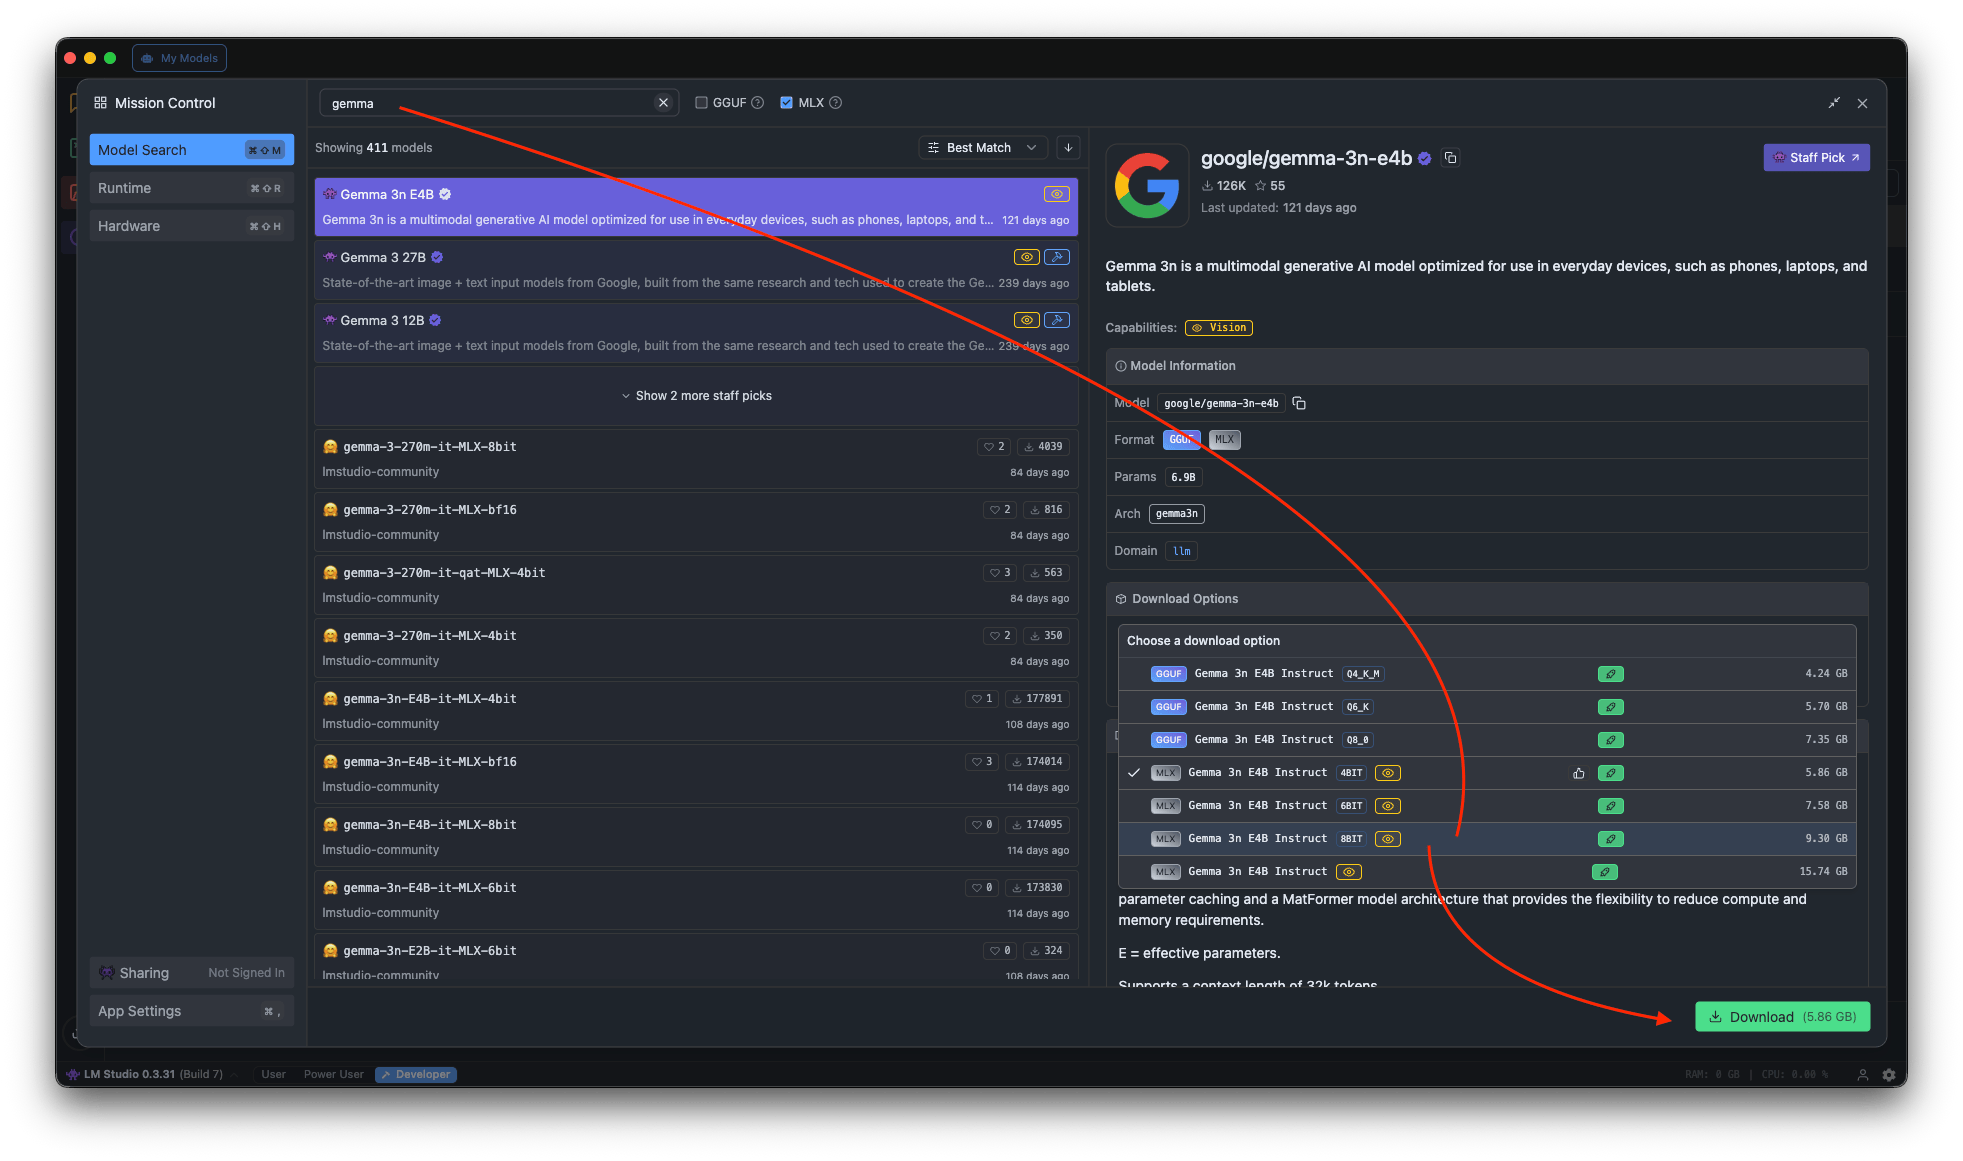Open the Best Match sort dropdown
Viewport: 1963px width, 1161px height.
[983, 148]
